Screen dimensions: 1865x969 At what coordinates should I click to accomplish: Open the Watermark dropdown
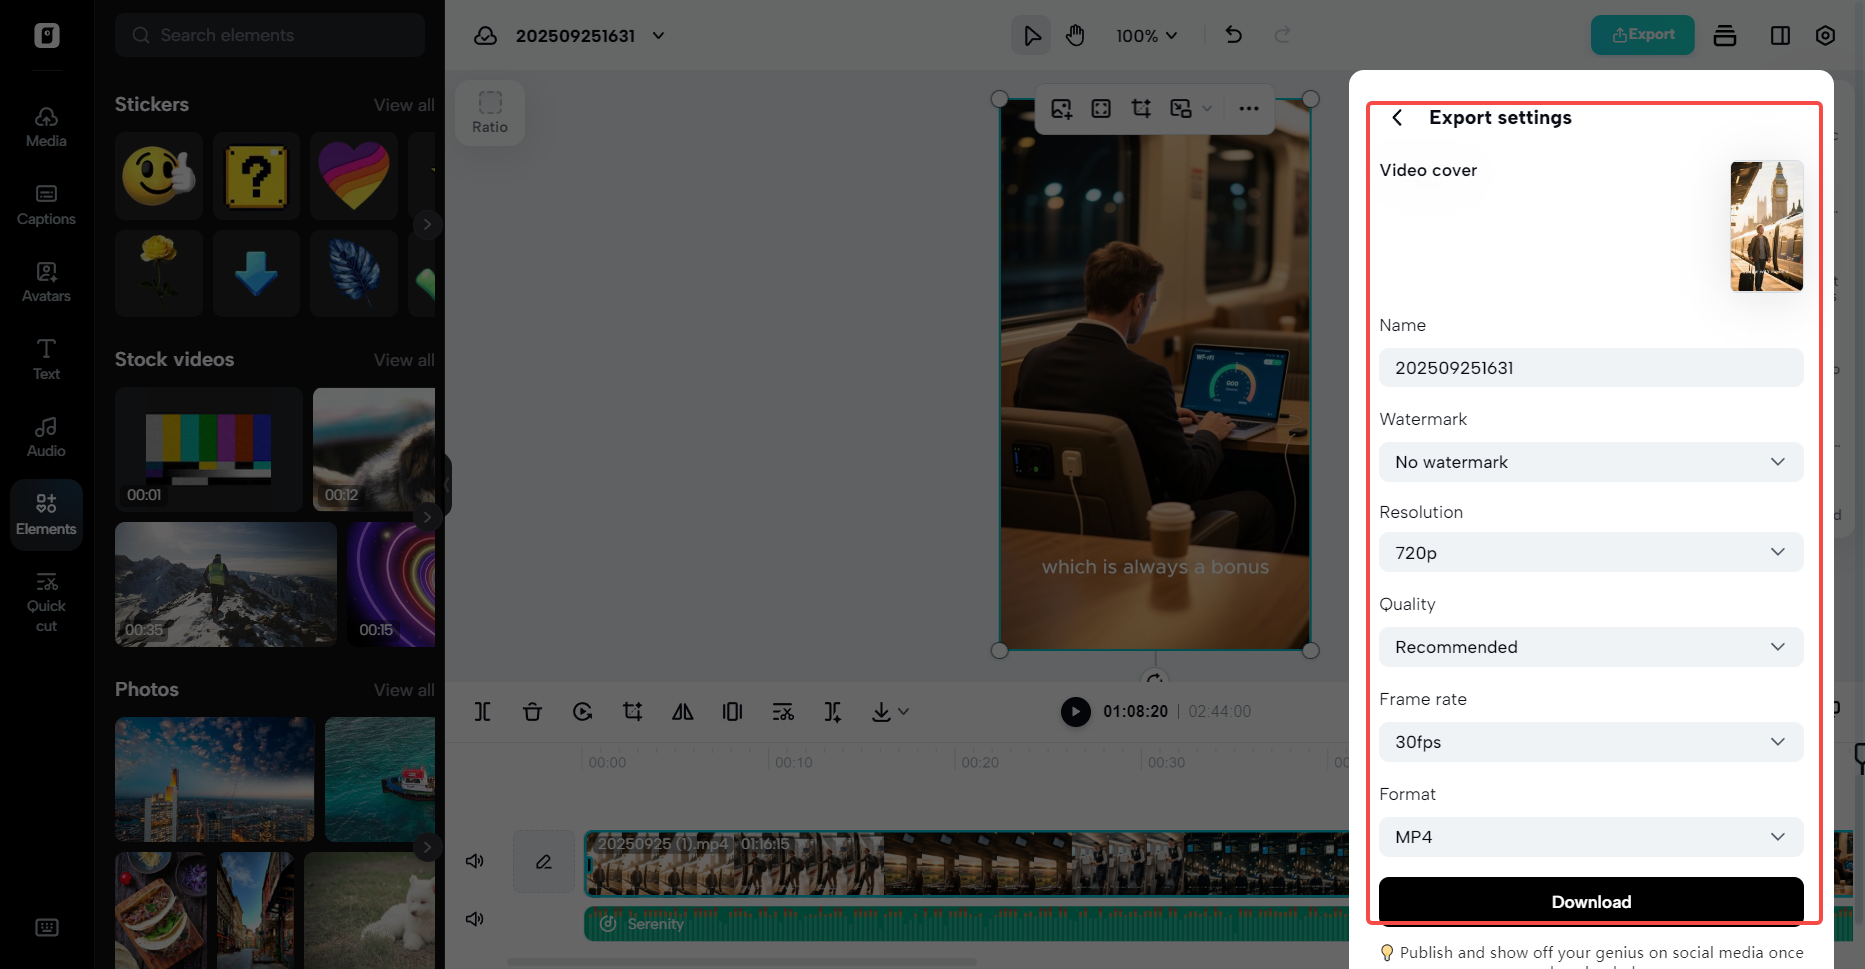point(1590,462)
